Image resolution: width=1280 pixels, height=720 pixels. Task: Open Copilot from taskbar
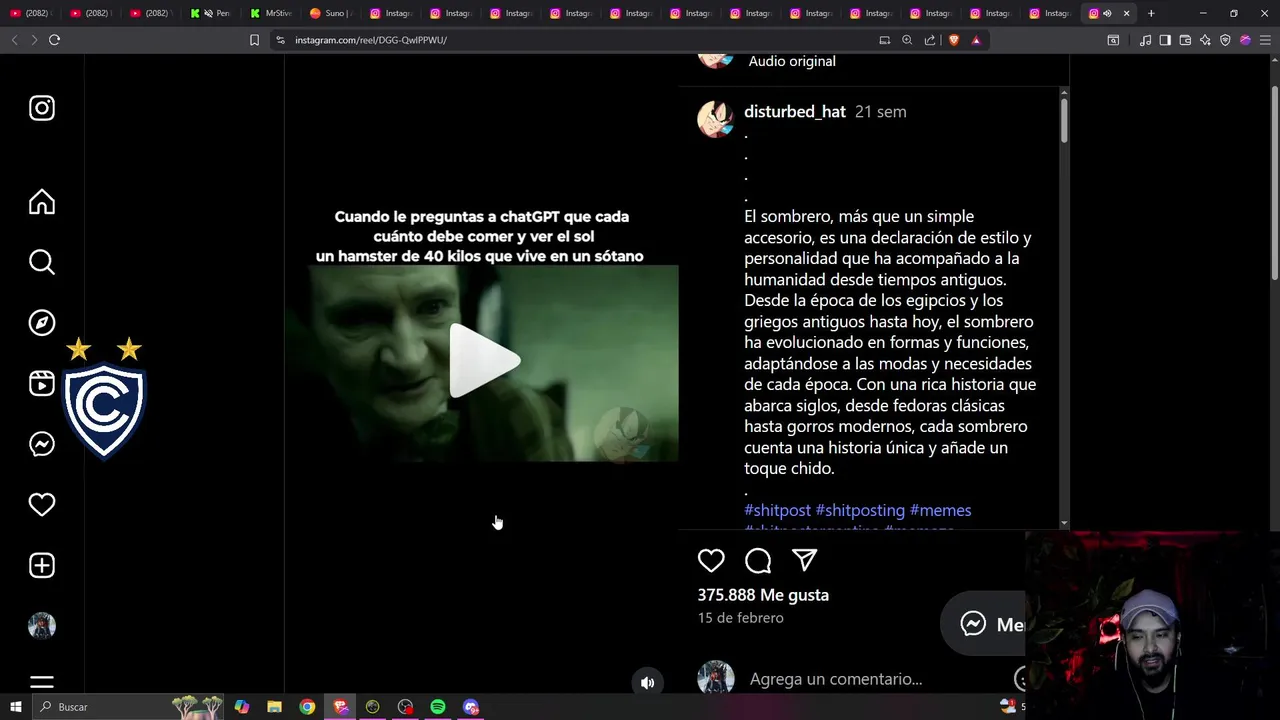241,707
